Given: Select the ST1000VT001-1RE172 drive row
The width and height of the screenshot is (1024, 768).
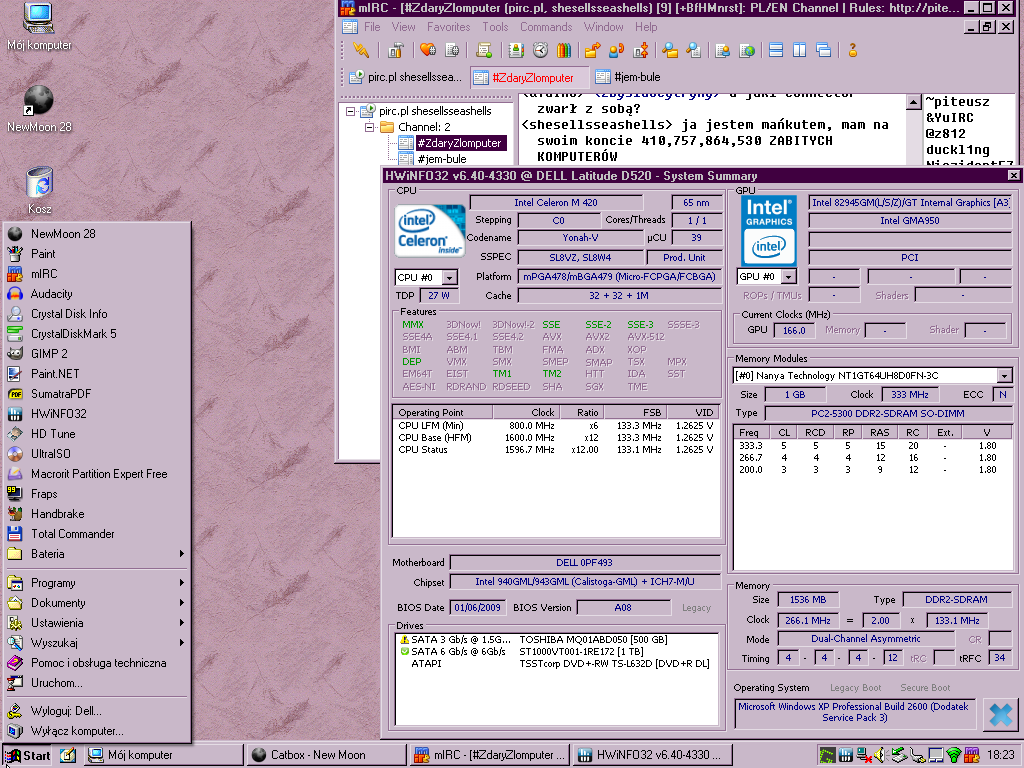Looking at the screenshot, I should [556, 652].
